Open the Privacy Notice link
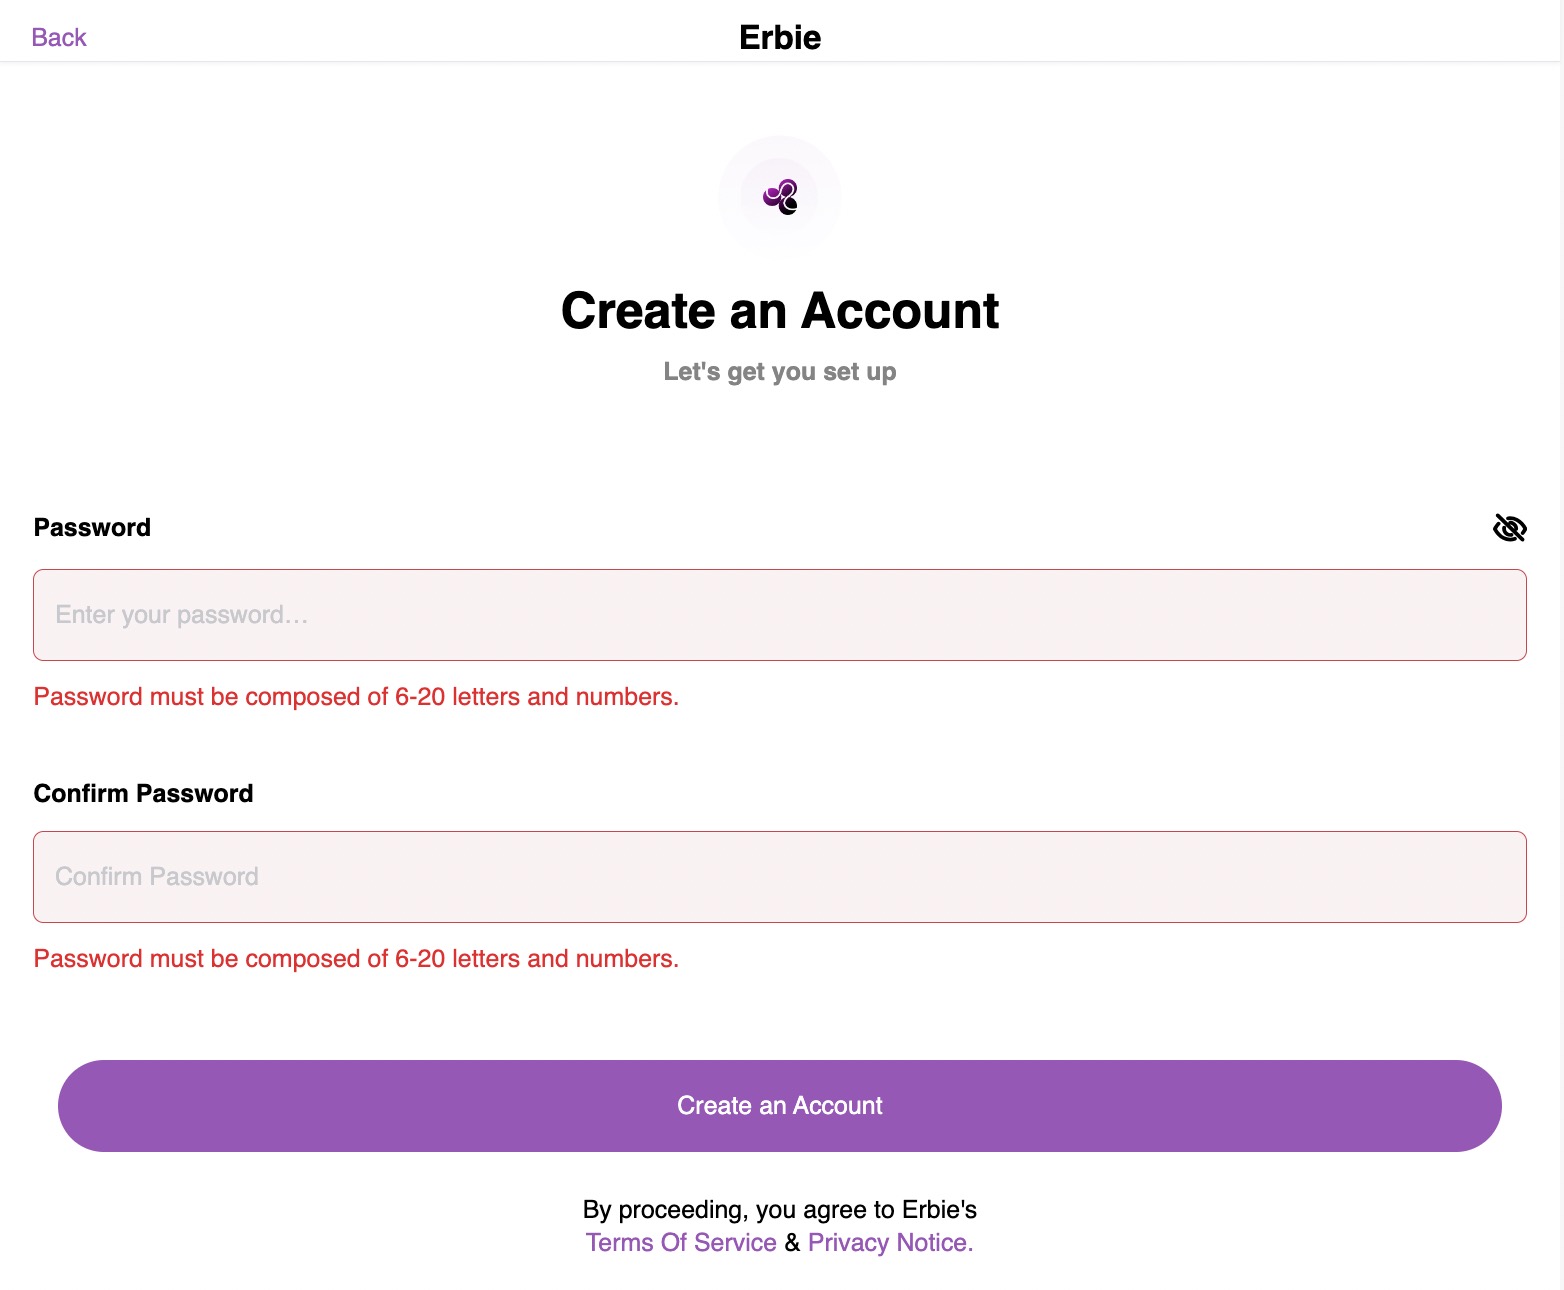 [890, 1243]
